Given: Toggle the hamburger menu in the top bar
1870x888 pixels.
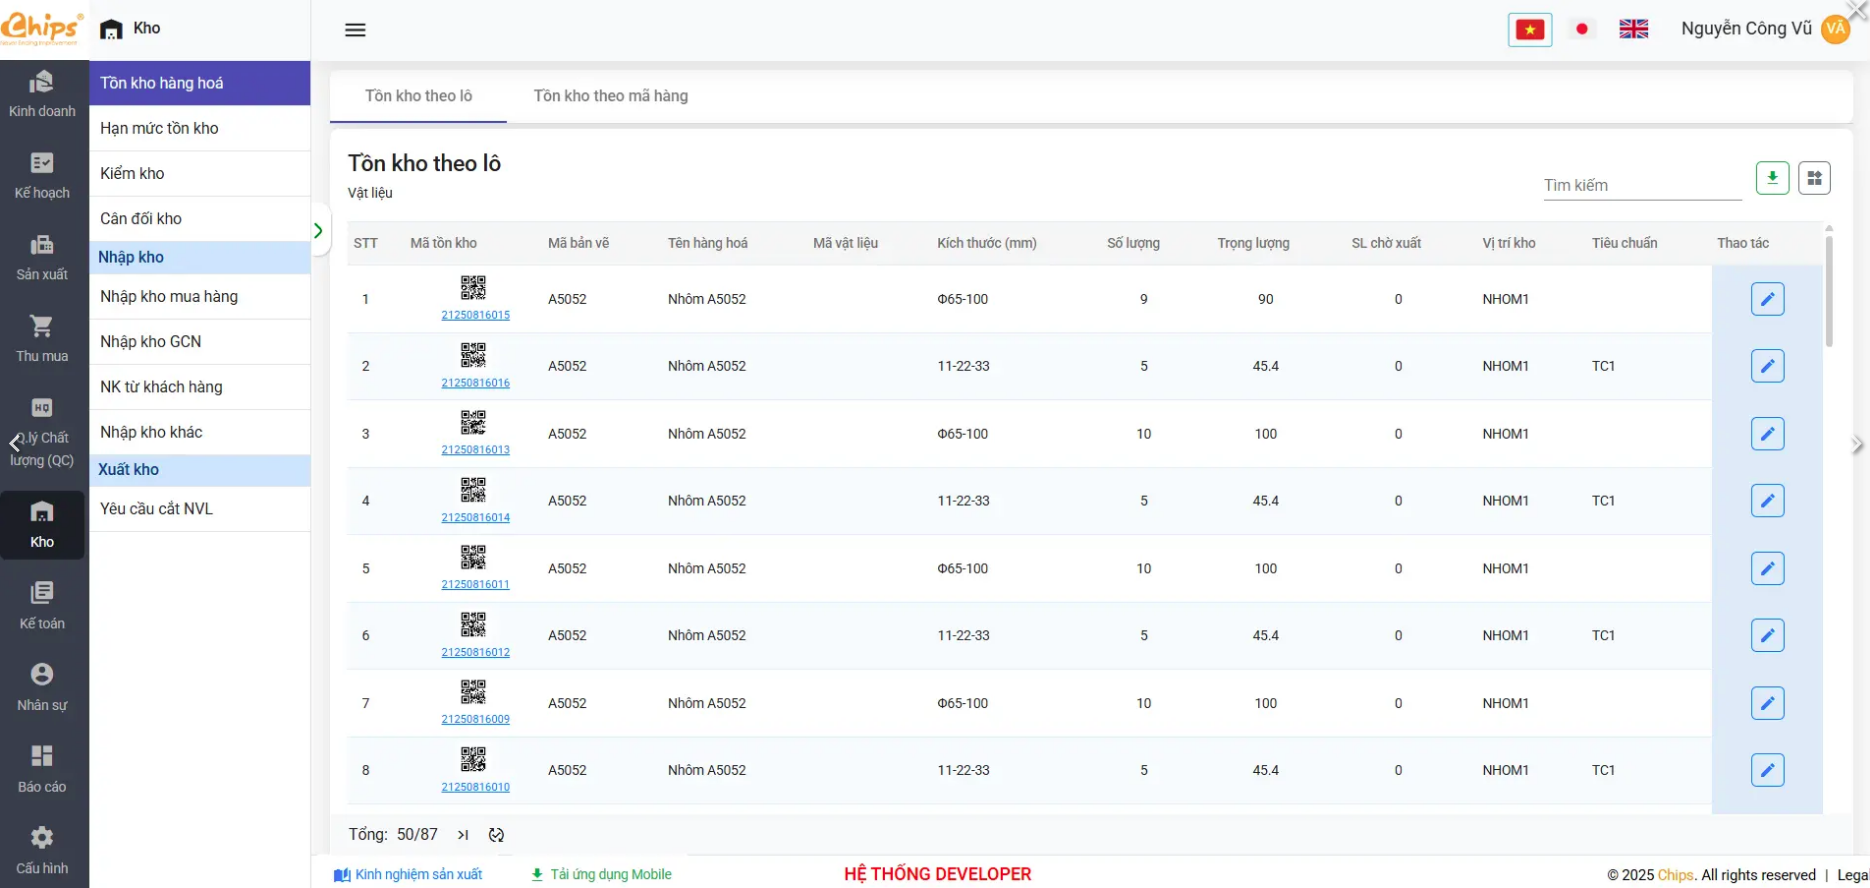Looking at the screenshot, I should coord(355,30).
